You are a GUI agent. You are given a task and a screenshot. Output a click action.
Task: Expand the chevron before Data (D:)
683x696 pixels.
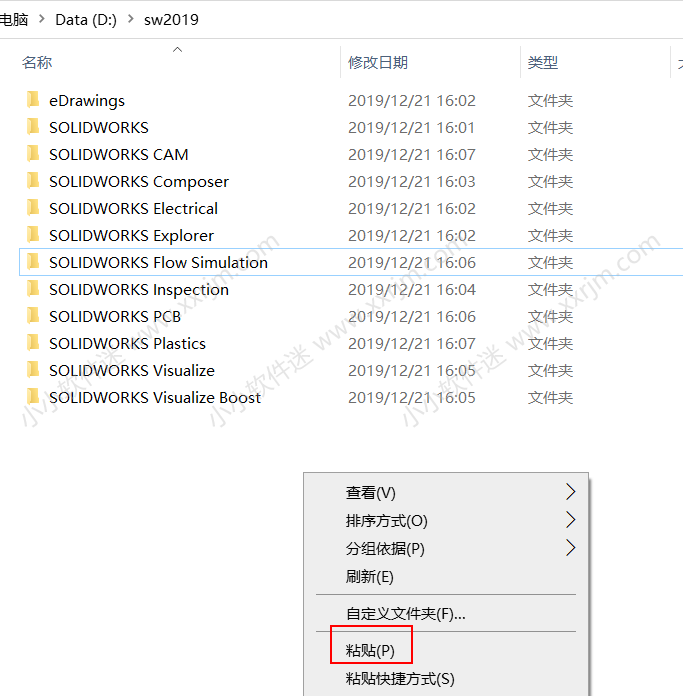point(42,19)
